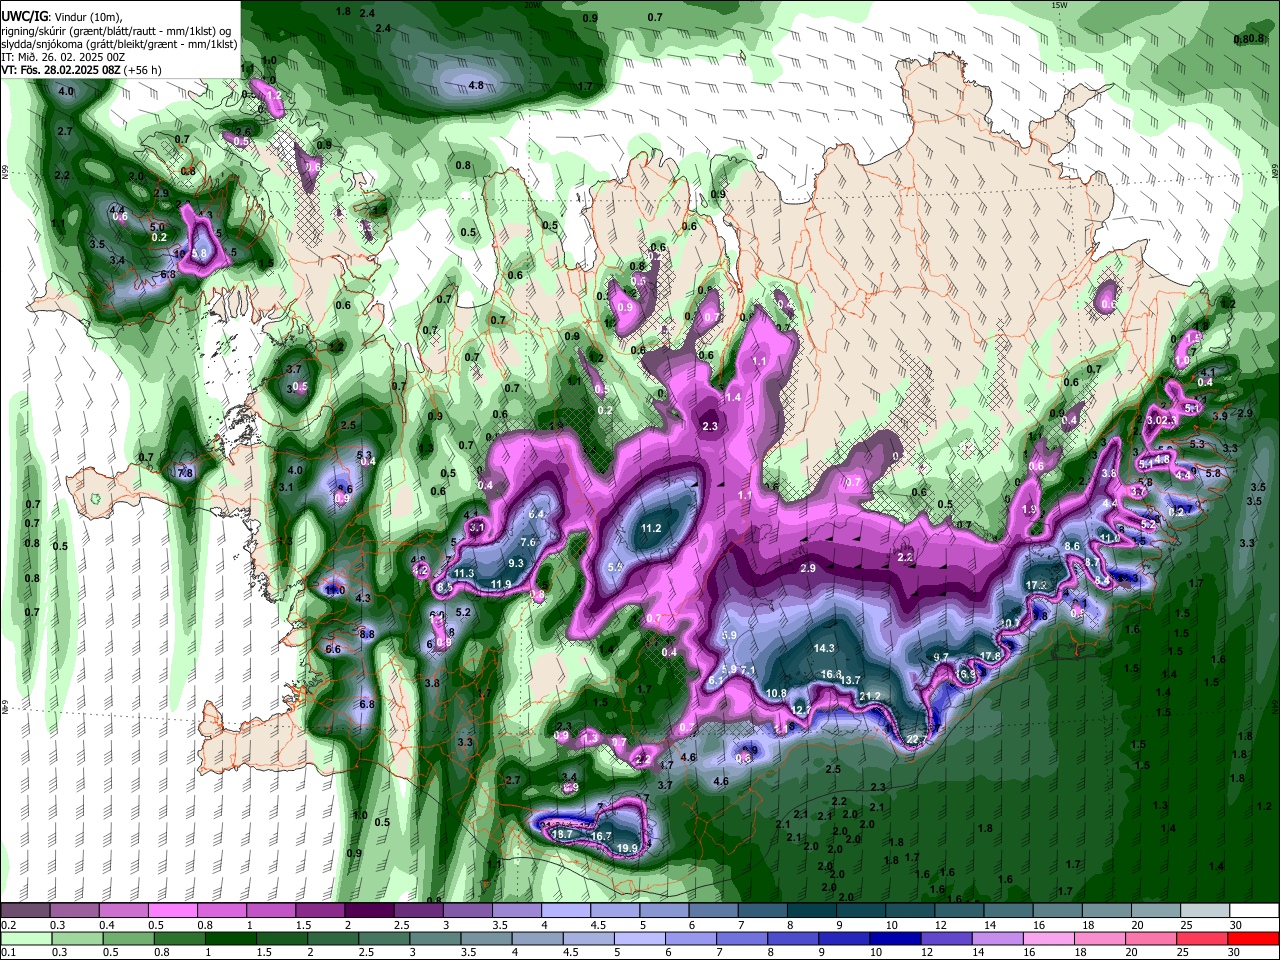Click the 6.4 precipitation value on the map

click(536, 514)
